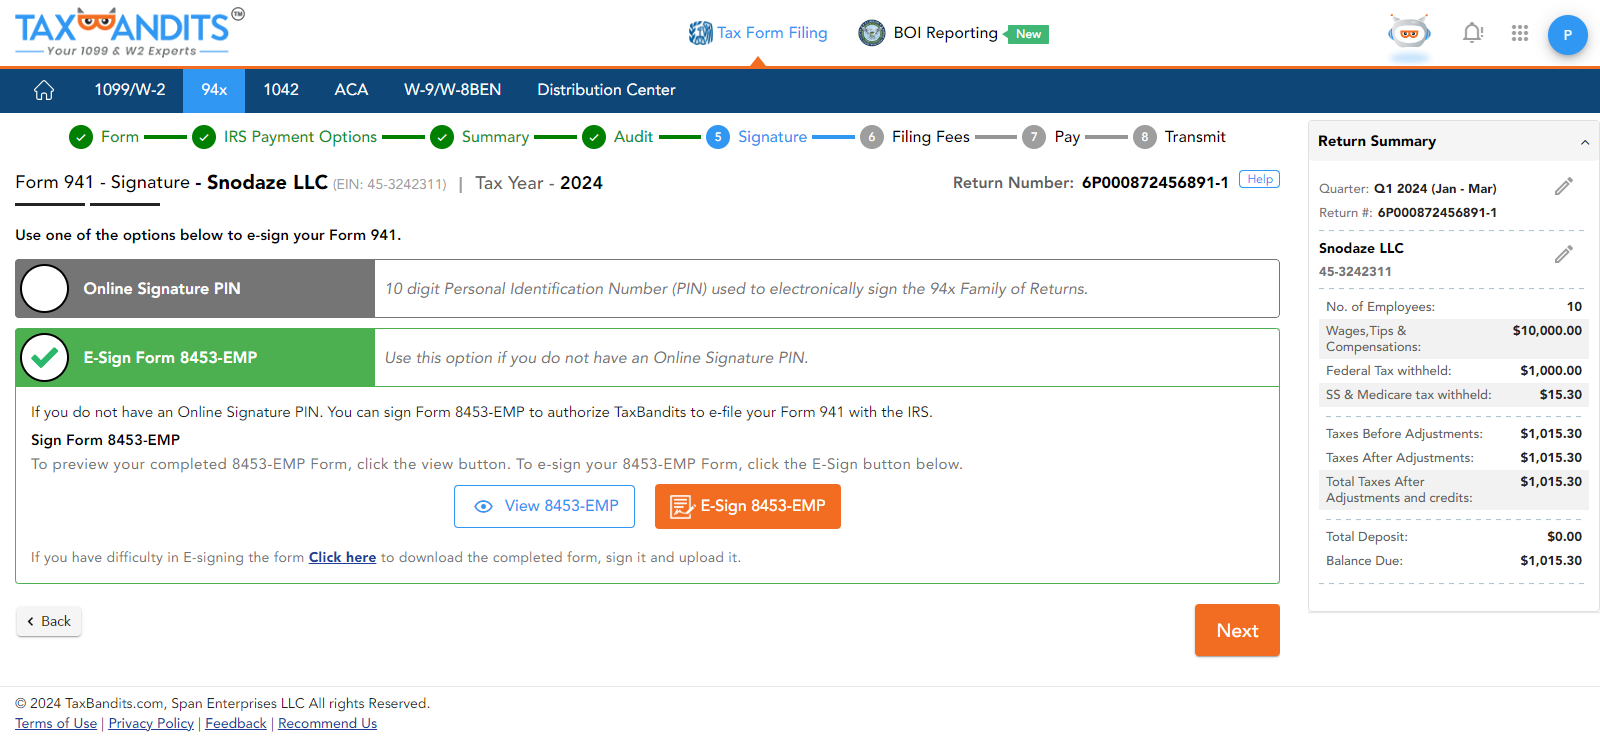
Task: Open the Terms of Use link
Action: [56, 723]
